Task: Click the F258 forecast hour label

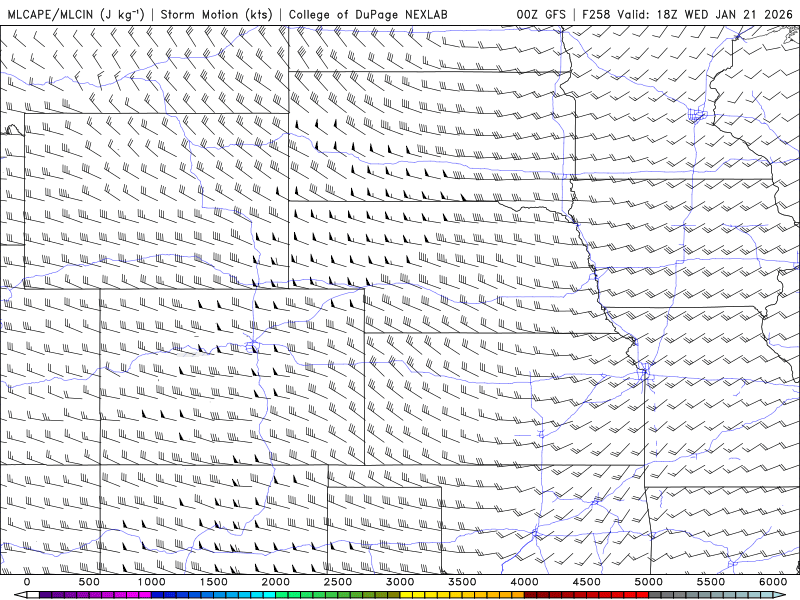Action: (596, 14)
